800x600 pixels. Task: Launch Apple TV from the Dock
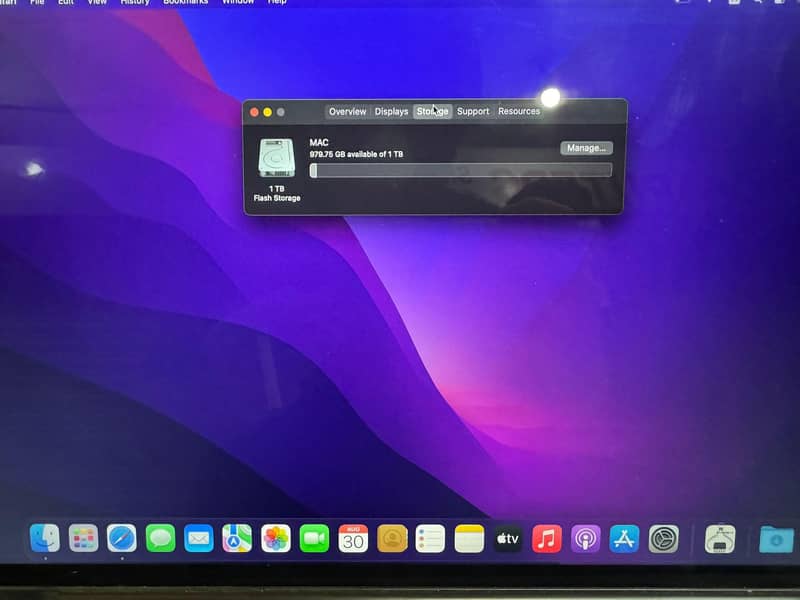click(508, 538)
